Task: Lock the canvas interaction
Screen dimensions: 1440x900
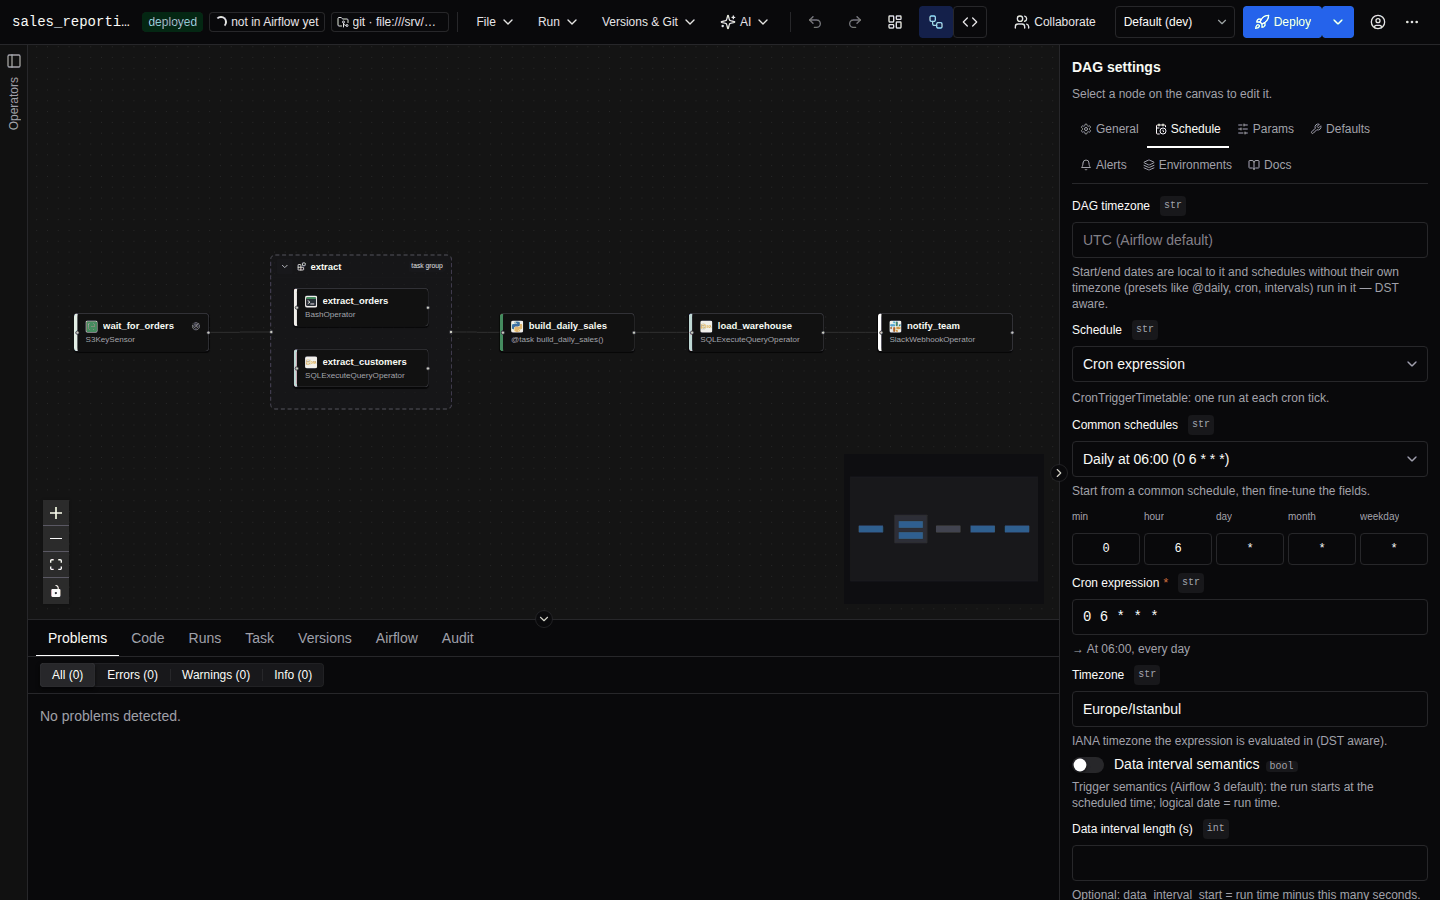Action: click(56, 591)
